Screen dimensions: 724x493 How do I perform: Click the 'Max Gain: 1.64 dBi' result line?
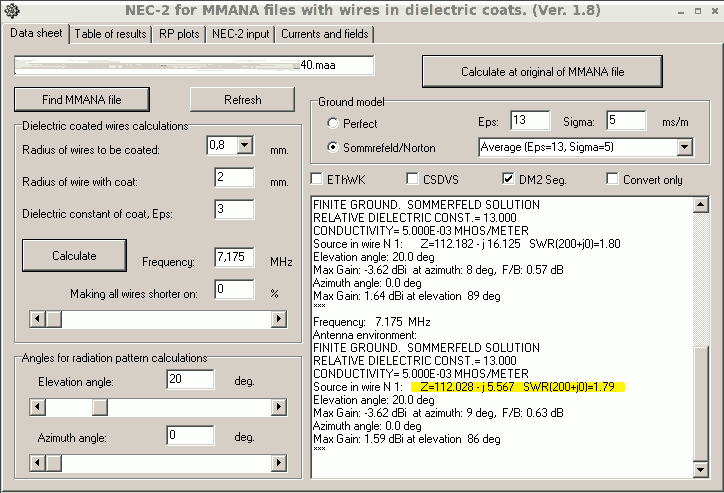tap(407, 296)
